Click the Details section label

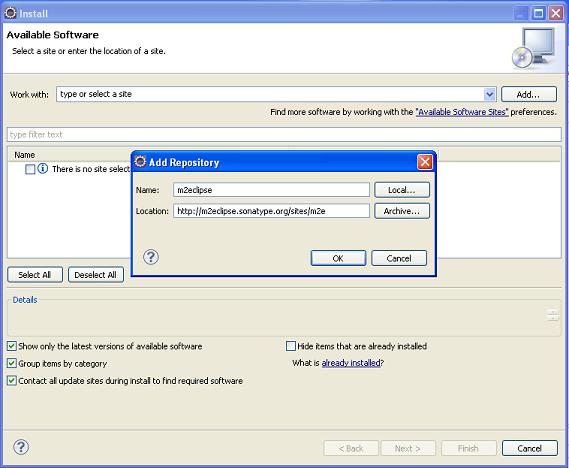point(25,300)
